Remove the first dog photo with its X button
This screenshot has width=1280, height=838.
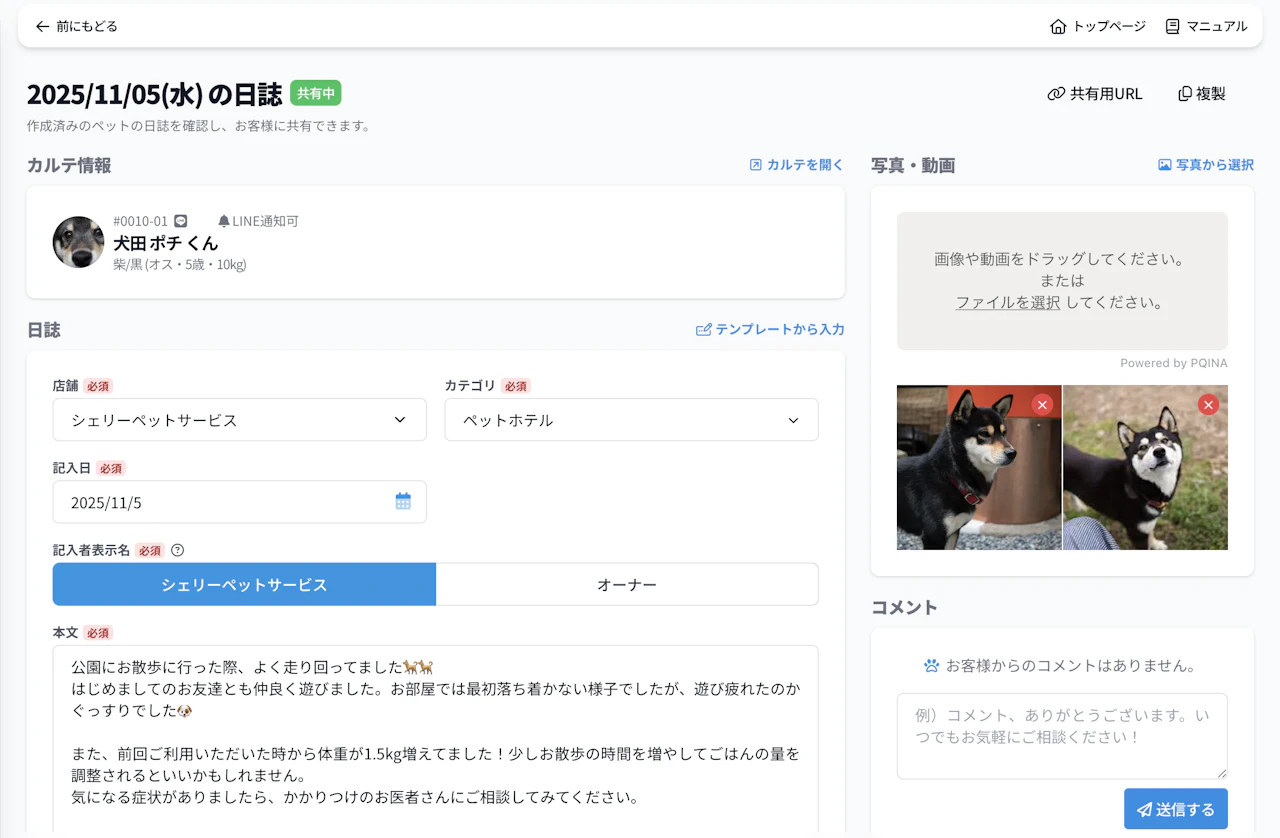coord(1042,404)
